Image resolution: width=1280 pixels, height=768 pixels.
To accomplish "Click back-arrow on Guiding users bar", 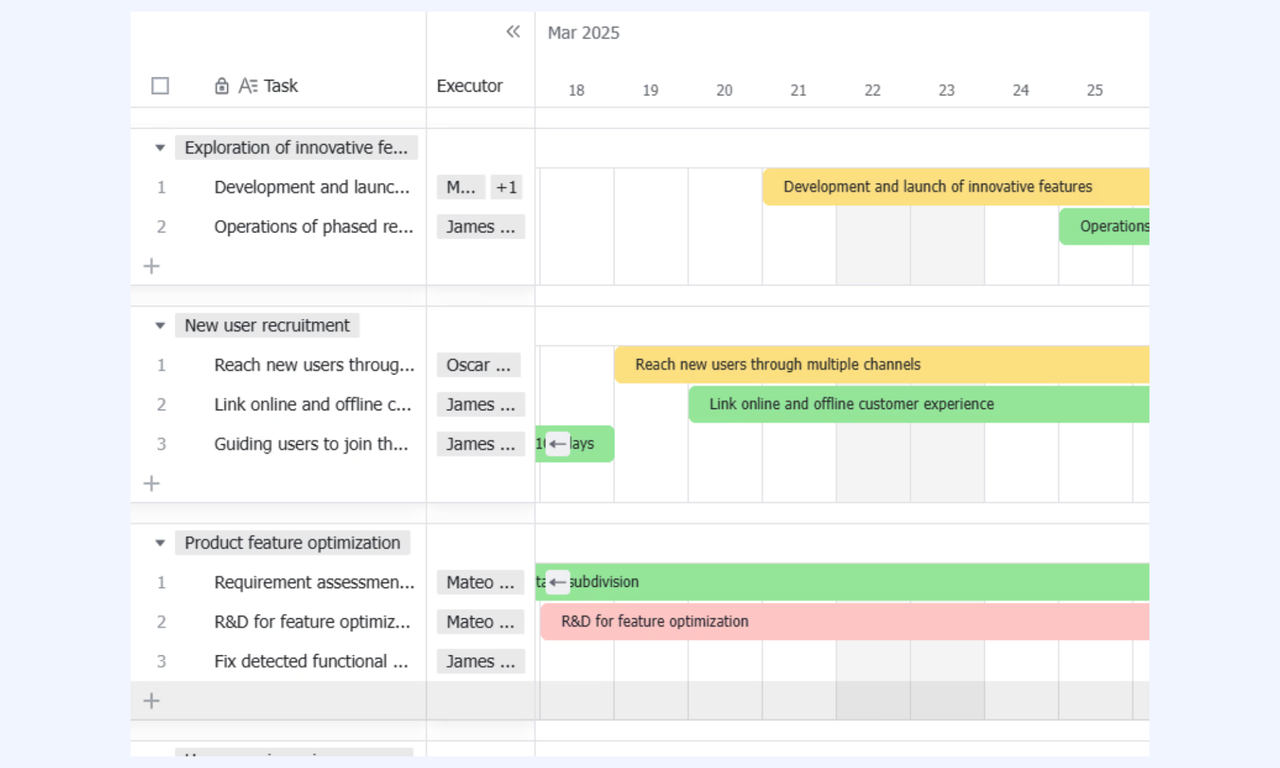I will click(558, 444).
